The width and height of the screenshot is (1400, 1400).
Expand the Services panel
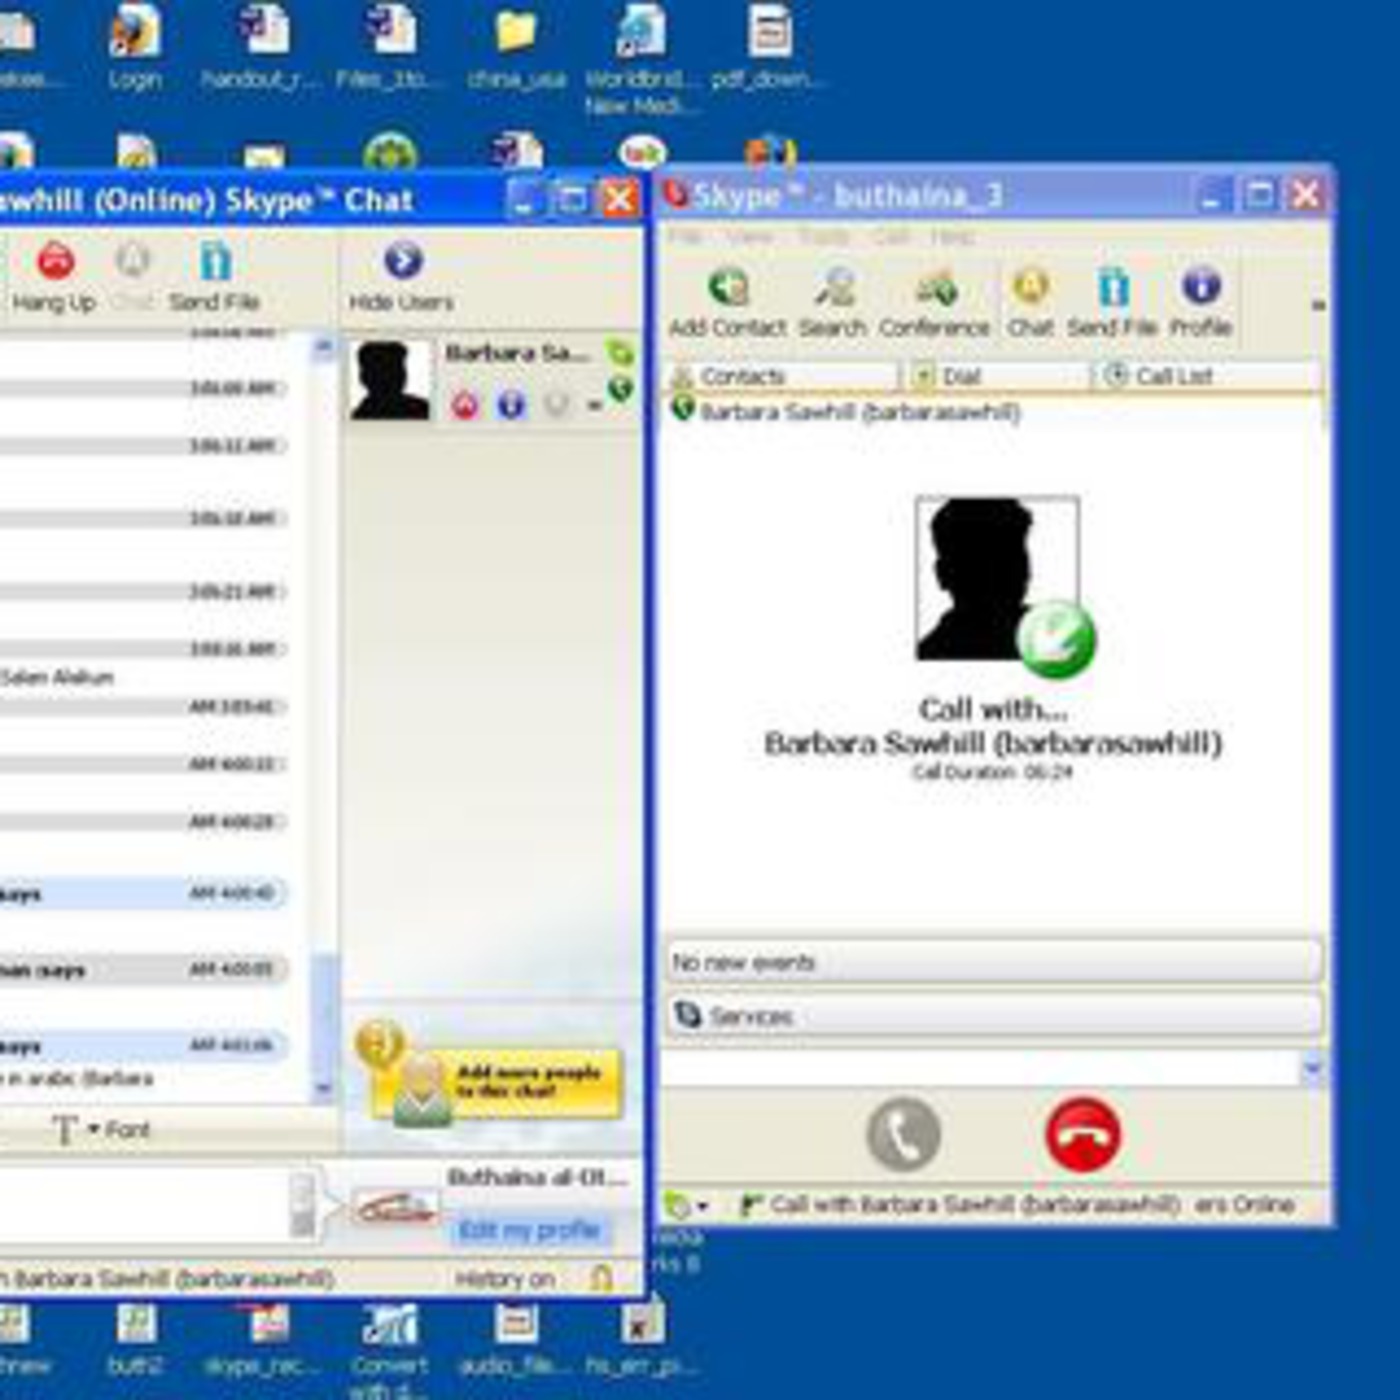click(994, 1016)
